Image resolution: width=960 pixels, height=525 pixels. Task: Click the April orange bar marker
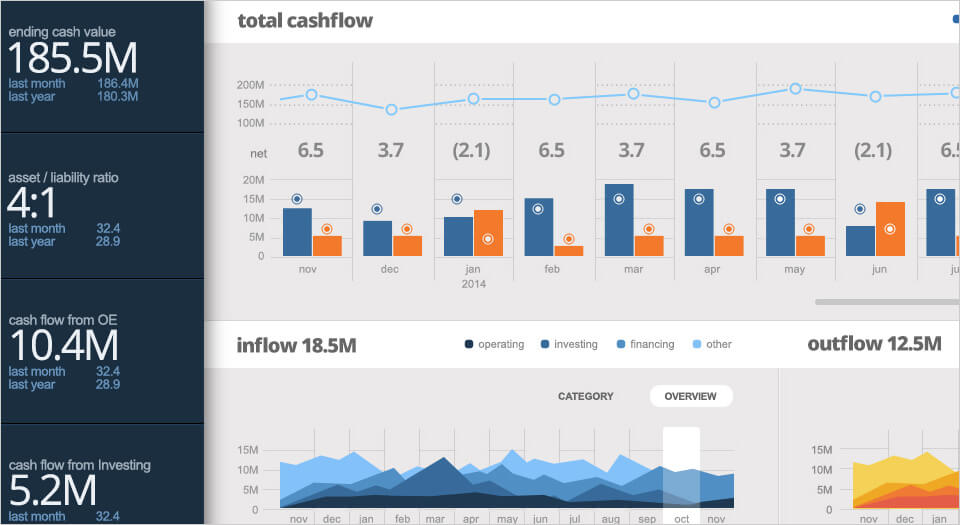click(x=729, y=229)
